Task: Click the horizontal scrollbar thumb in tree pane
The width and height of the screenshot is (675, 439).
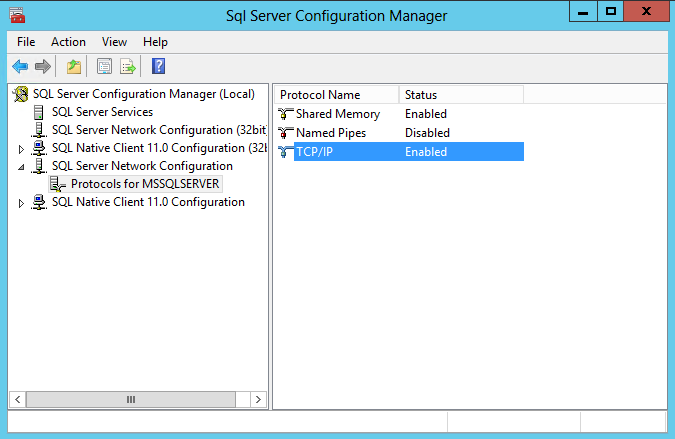Action: [131, 399]
